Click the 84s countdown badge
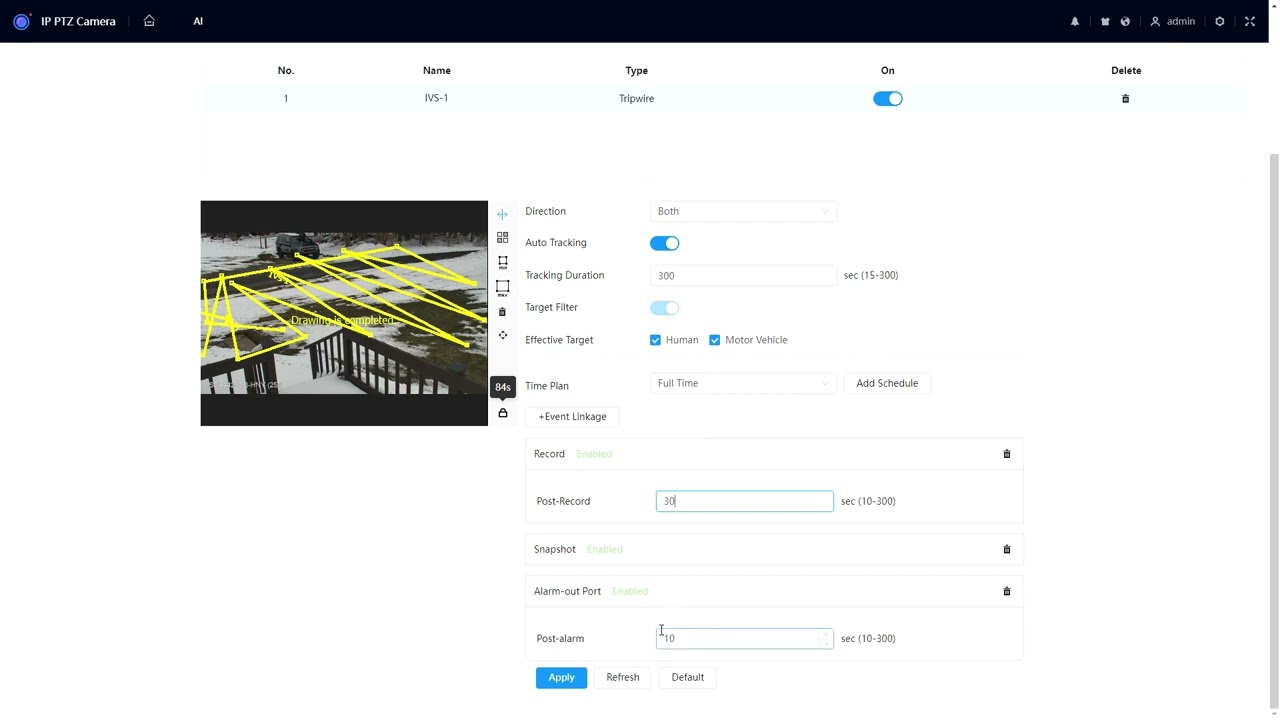This screenshot has height=720, width=1280. (x=502, y=387)
